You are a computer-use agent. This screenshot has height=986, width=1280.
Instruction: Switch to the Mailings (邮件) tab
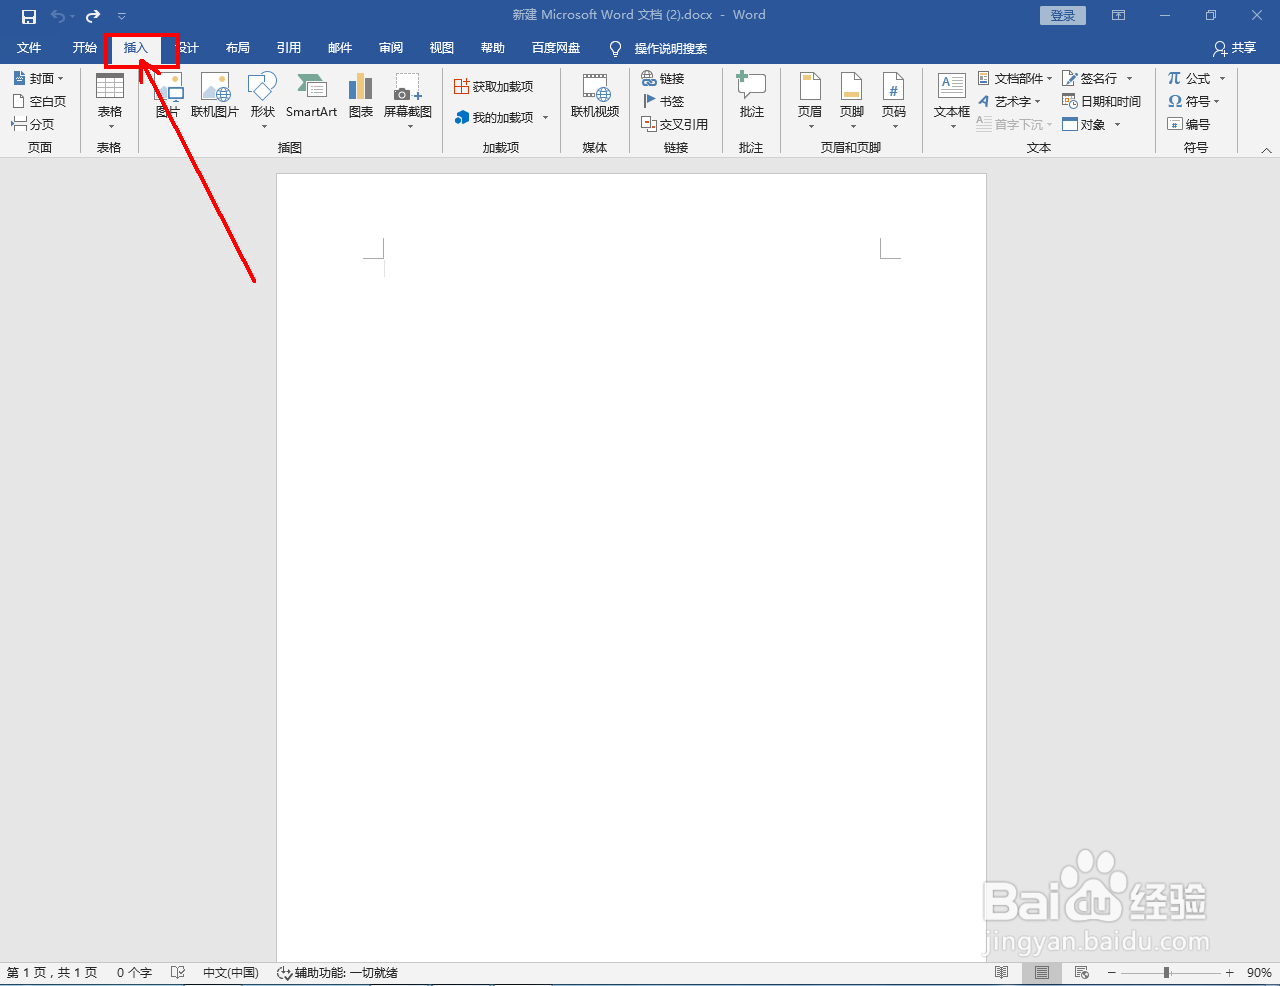[x=340, y=48]
